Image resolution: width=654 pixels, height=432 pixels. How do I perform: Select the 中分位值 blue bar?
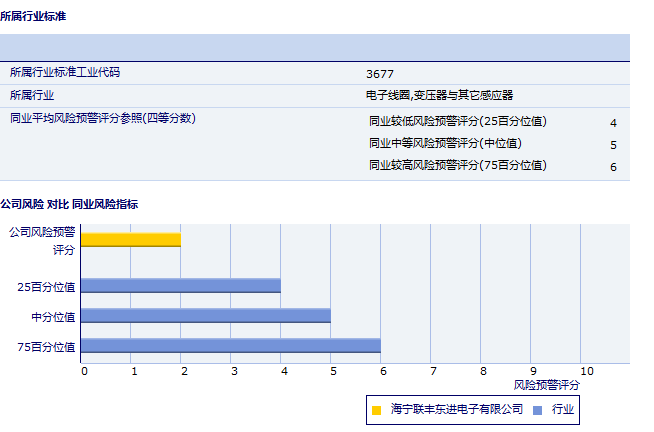(x=206, y=316)
